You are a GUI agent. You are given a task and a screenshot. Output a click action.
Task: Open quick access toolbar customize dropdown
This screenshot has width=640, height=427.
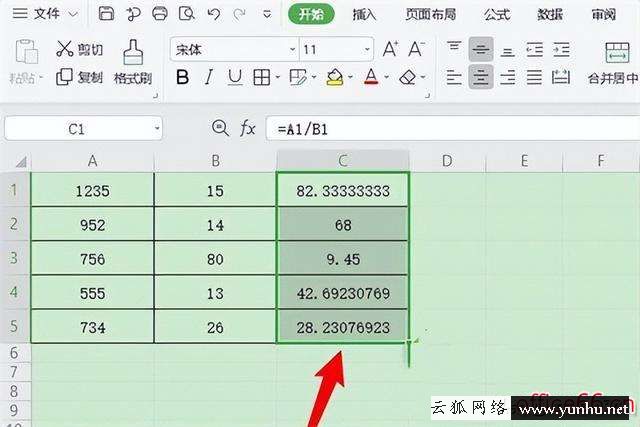(267, 15)
